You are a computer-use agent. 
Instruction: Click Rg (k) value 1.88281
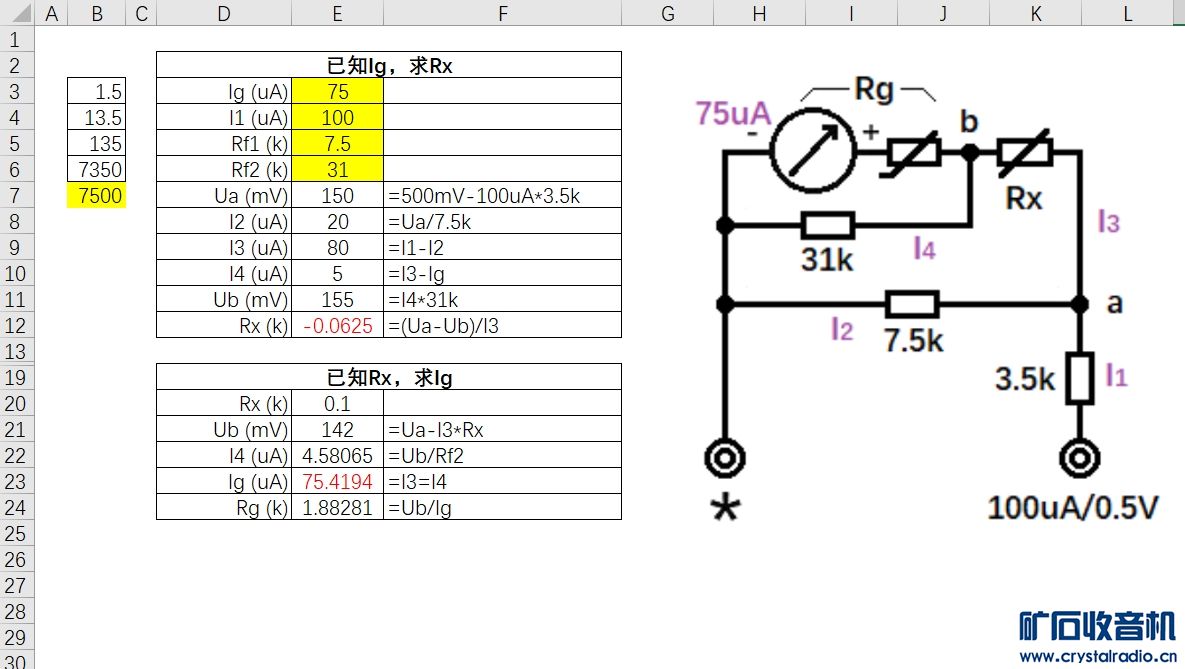[337, 508]
